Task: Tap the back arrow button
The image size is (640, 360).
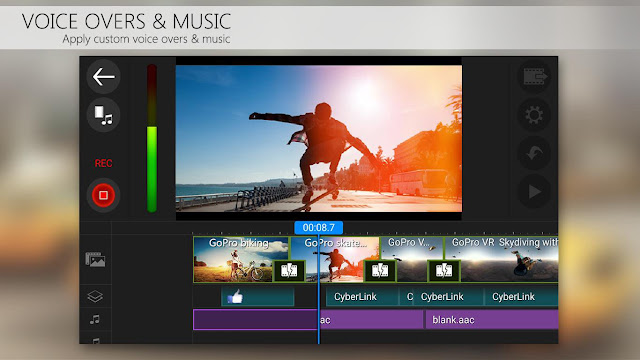Action: pyautogui.click(x=103, y=77)
